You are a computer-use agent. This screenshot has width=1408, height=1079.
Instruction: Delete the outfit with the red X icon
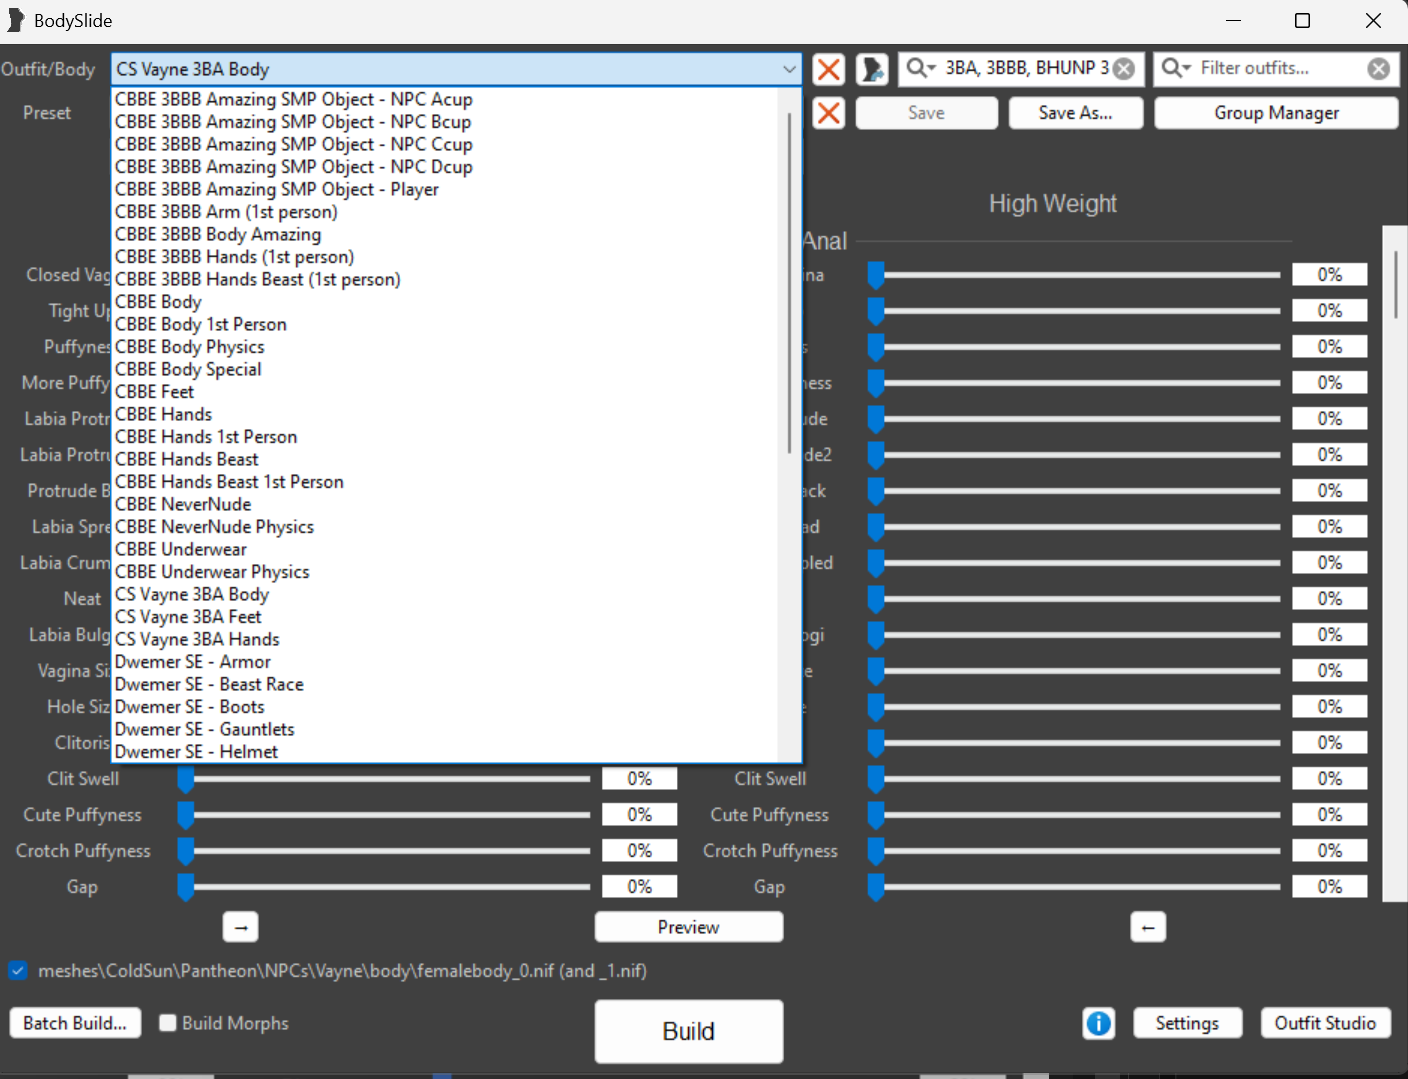pos(828,69)
